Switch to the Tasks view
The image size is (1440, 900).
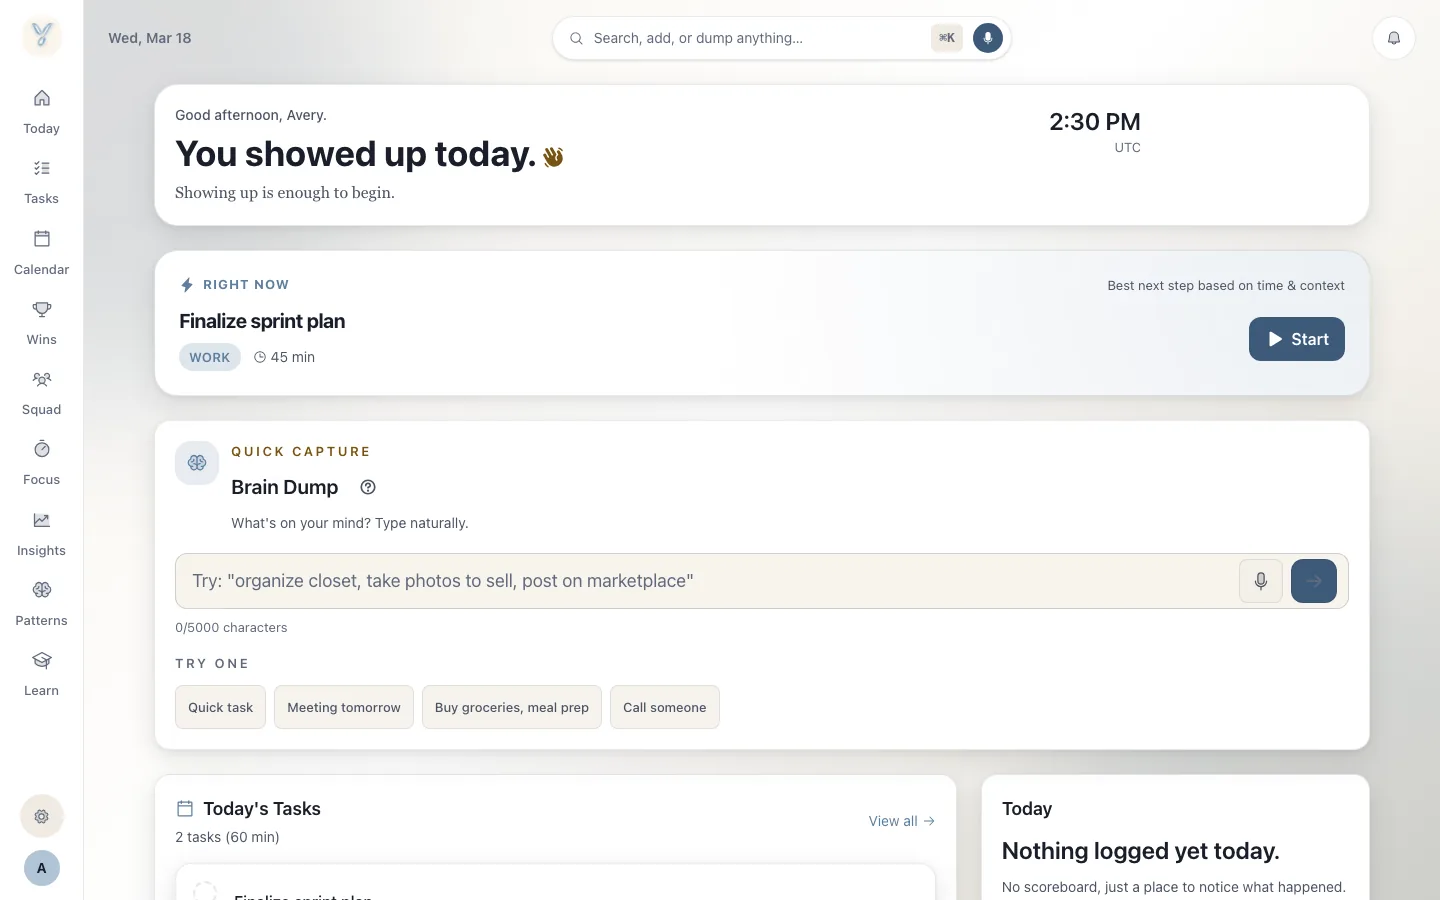[41, 182]
